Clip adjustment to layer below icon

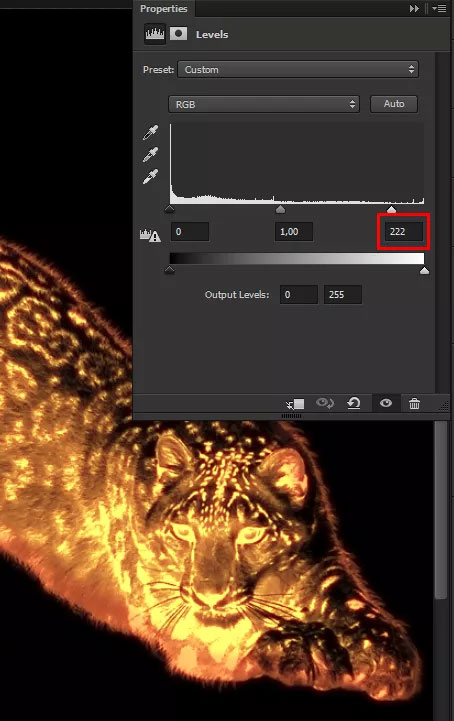[x=295, y=404]
